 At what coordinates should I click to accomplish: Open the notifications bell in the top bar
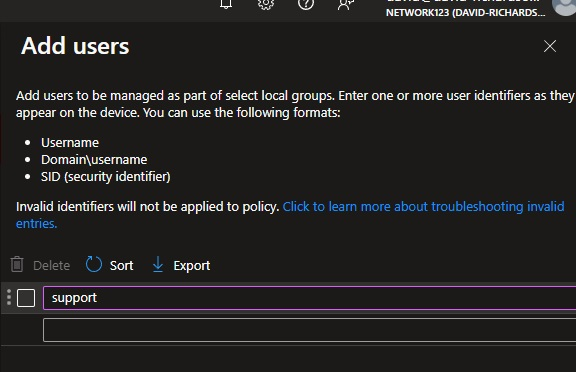[x=226, y=4]
